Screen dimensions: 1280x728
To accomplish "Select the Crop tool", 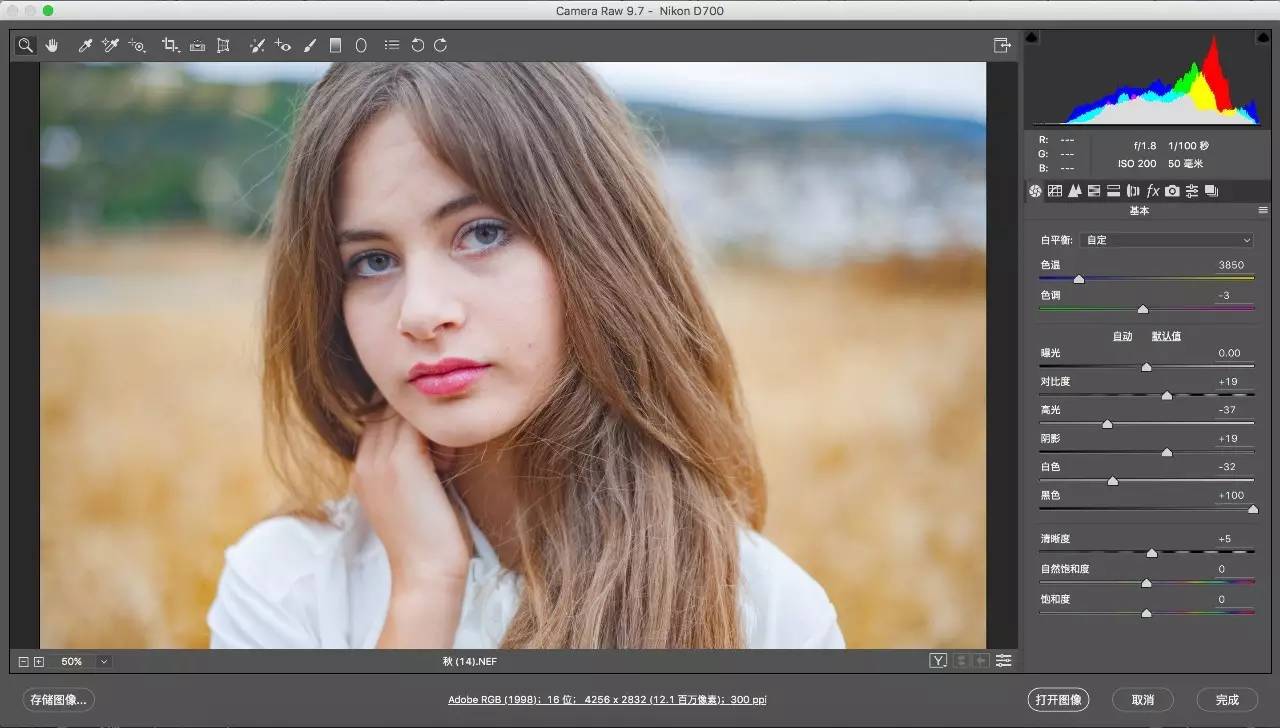I will (x=171, y=45).
